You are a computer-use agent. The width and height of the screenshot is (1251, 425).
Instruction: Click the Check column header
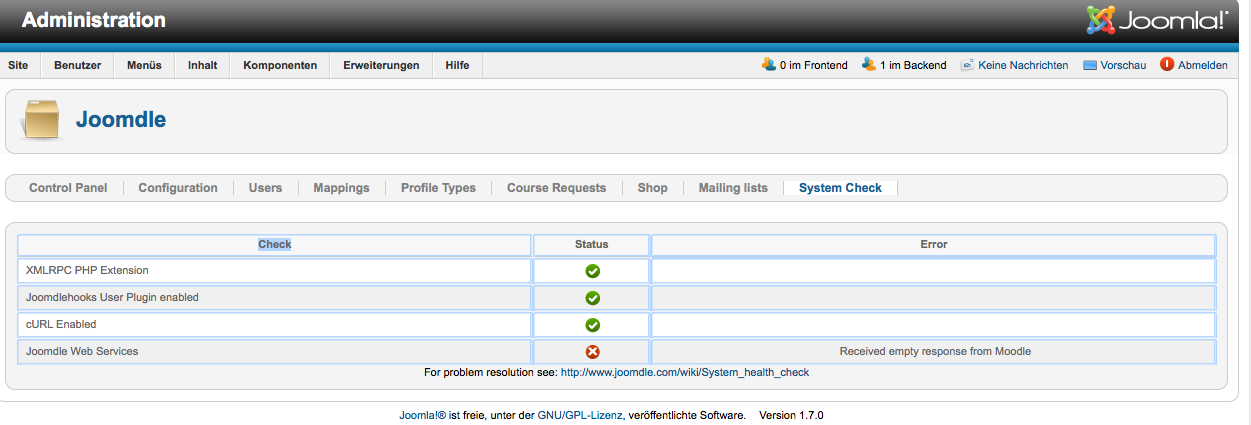tap(274, 244)
